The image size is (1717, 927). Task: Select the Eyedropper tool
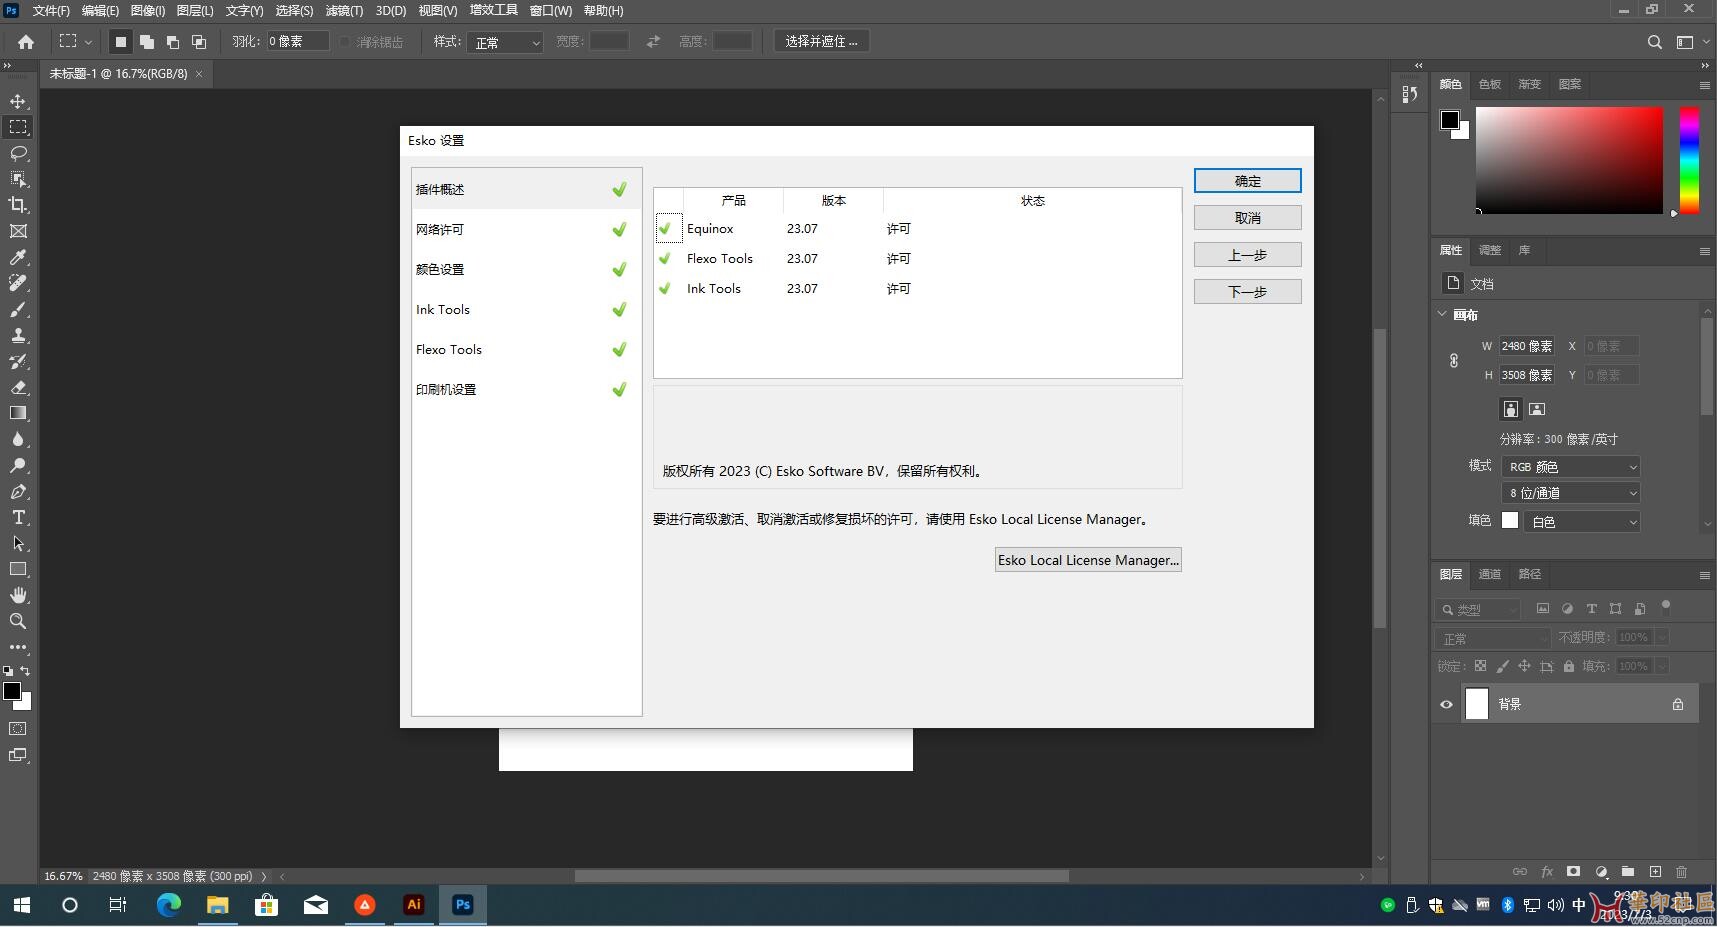coord(18,257)
